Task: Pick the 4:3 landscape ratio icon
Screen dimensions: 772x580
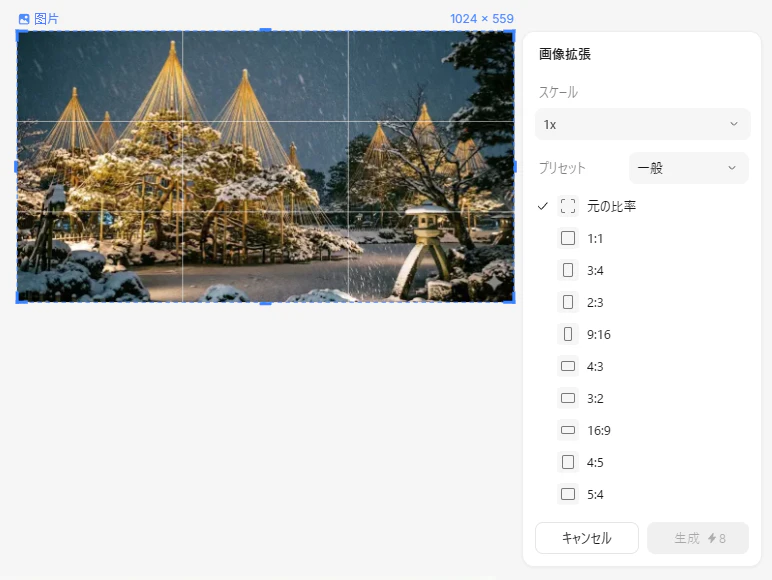Action: tap(568, 366)
